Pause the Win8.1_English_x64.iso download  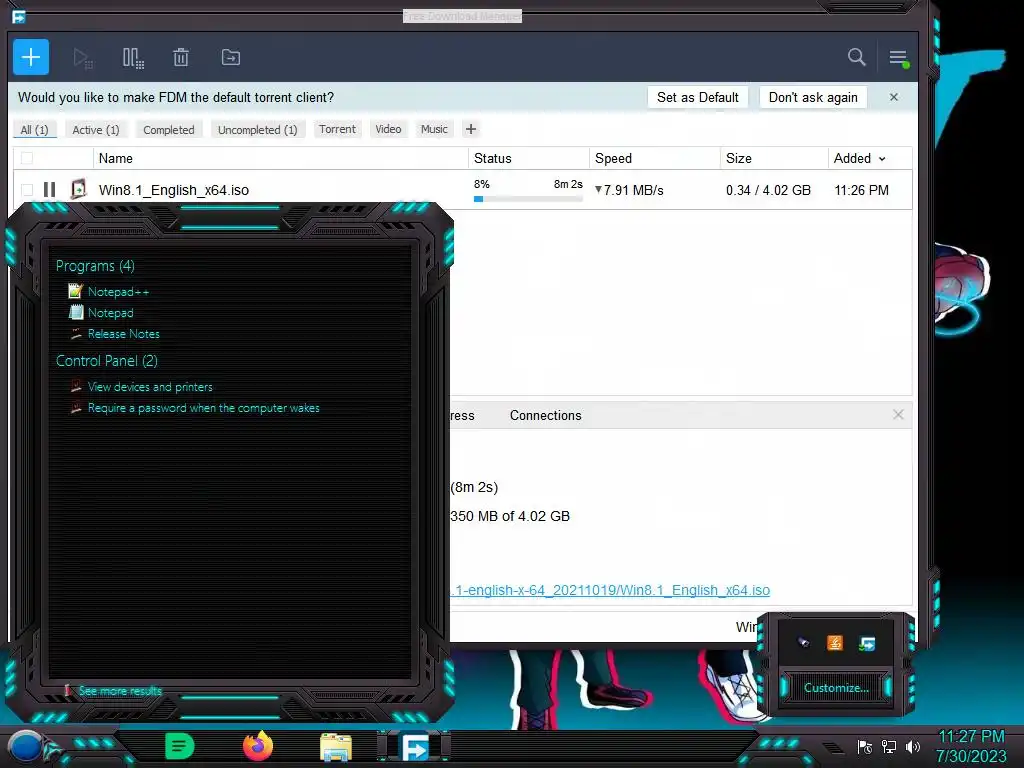(50, 189)
